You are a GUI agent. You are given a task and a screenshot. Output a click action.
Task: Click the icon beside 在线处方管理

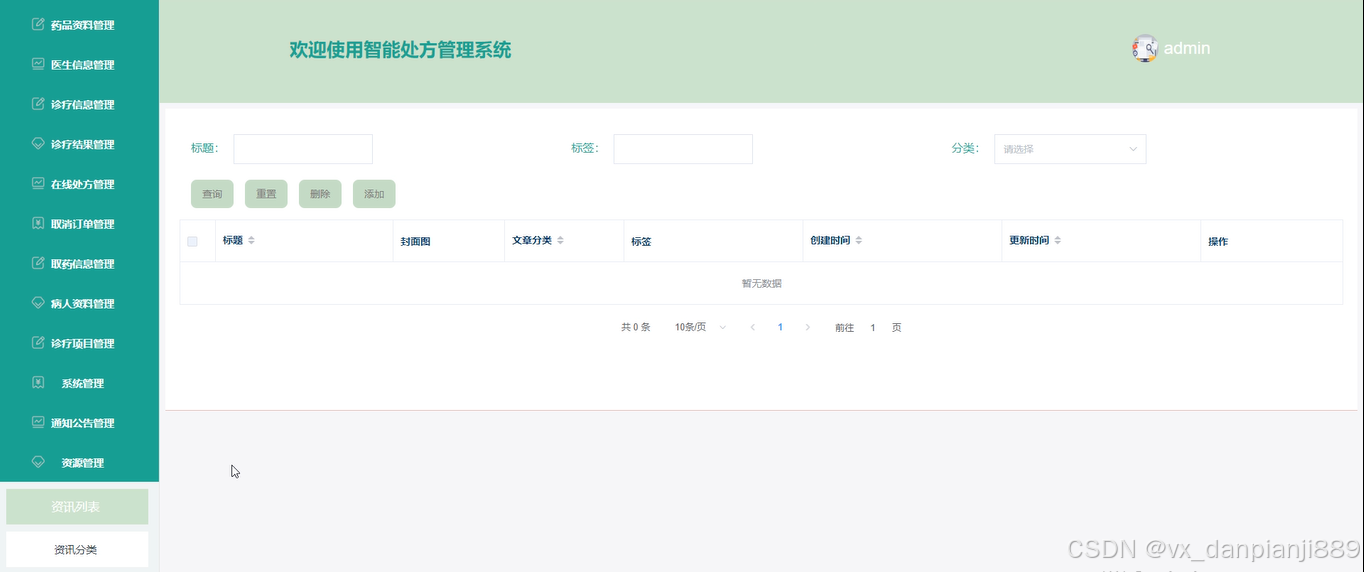click(x=38, y=184)
